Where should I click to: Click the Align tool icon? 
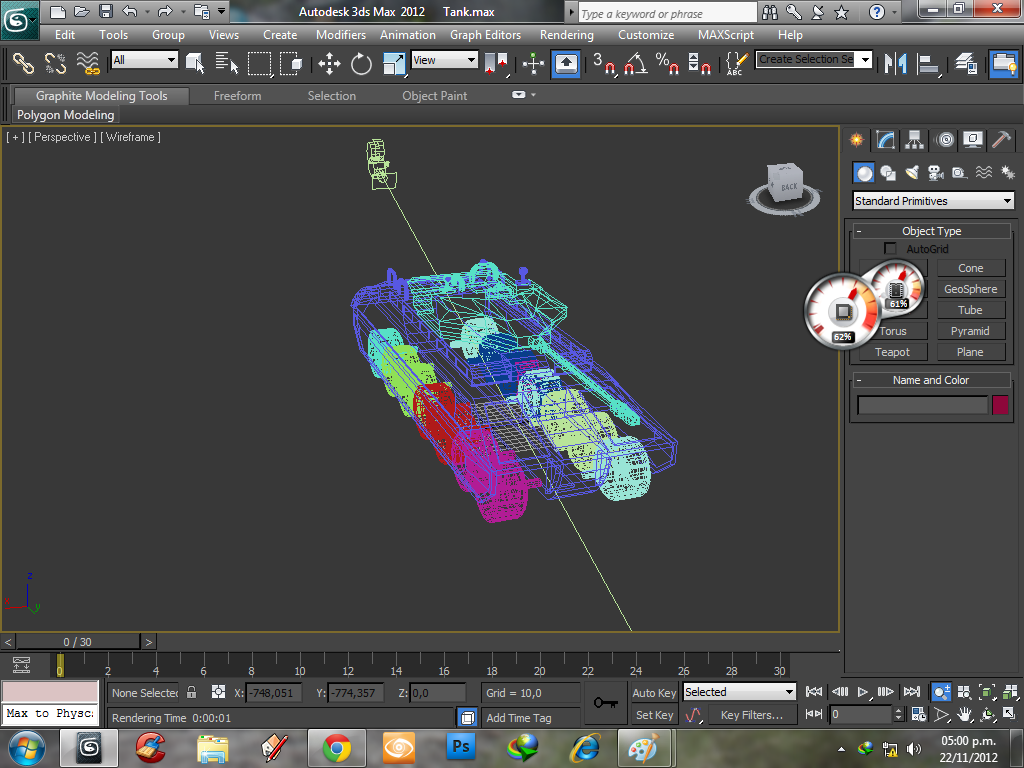point(928,63)
